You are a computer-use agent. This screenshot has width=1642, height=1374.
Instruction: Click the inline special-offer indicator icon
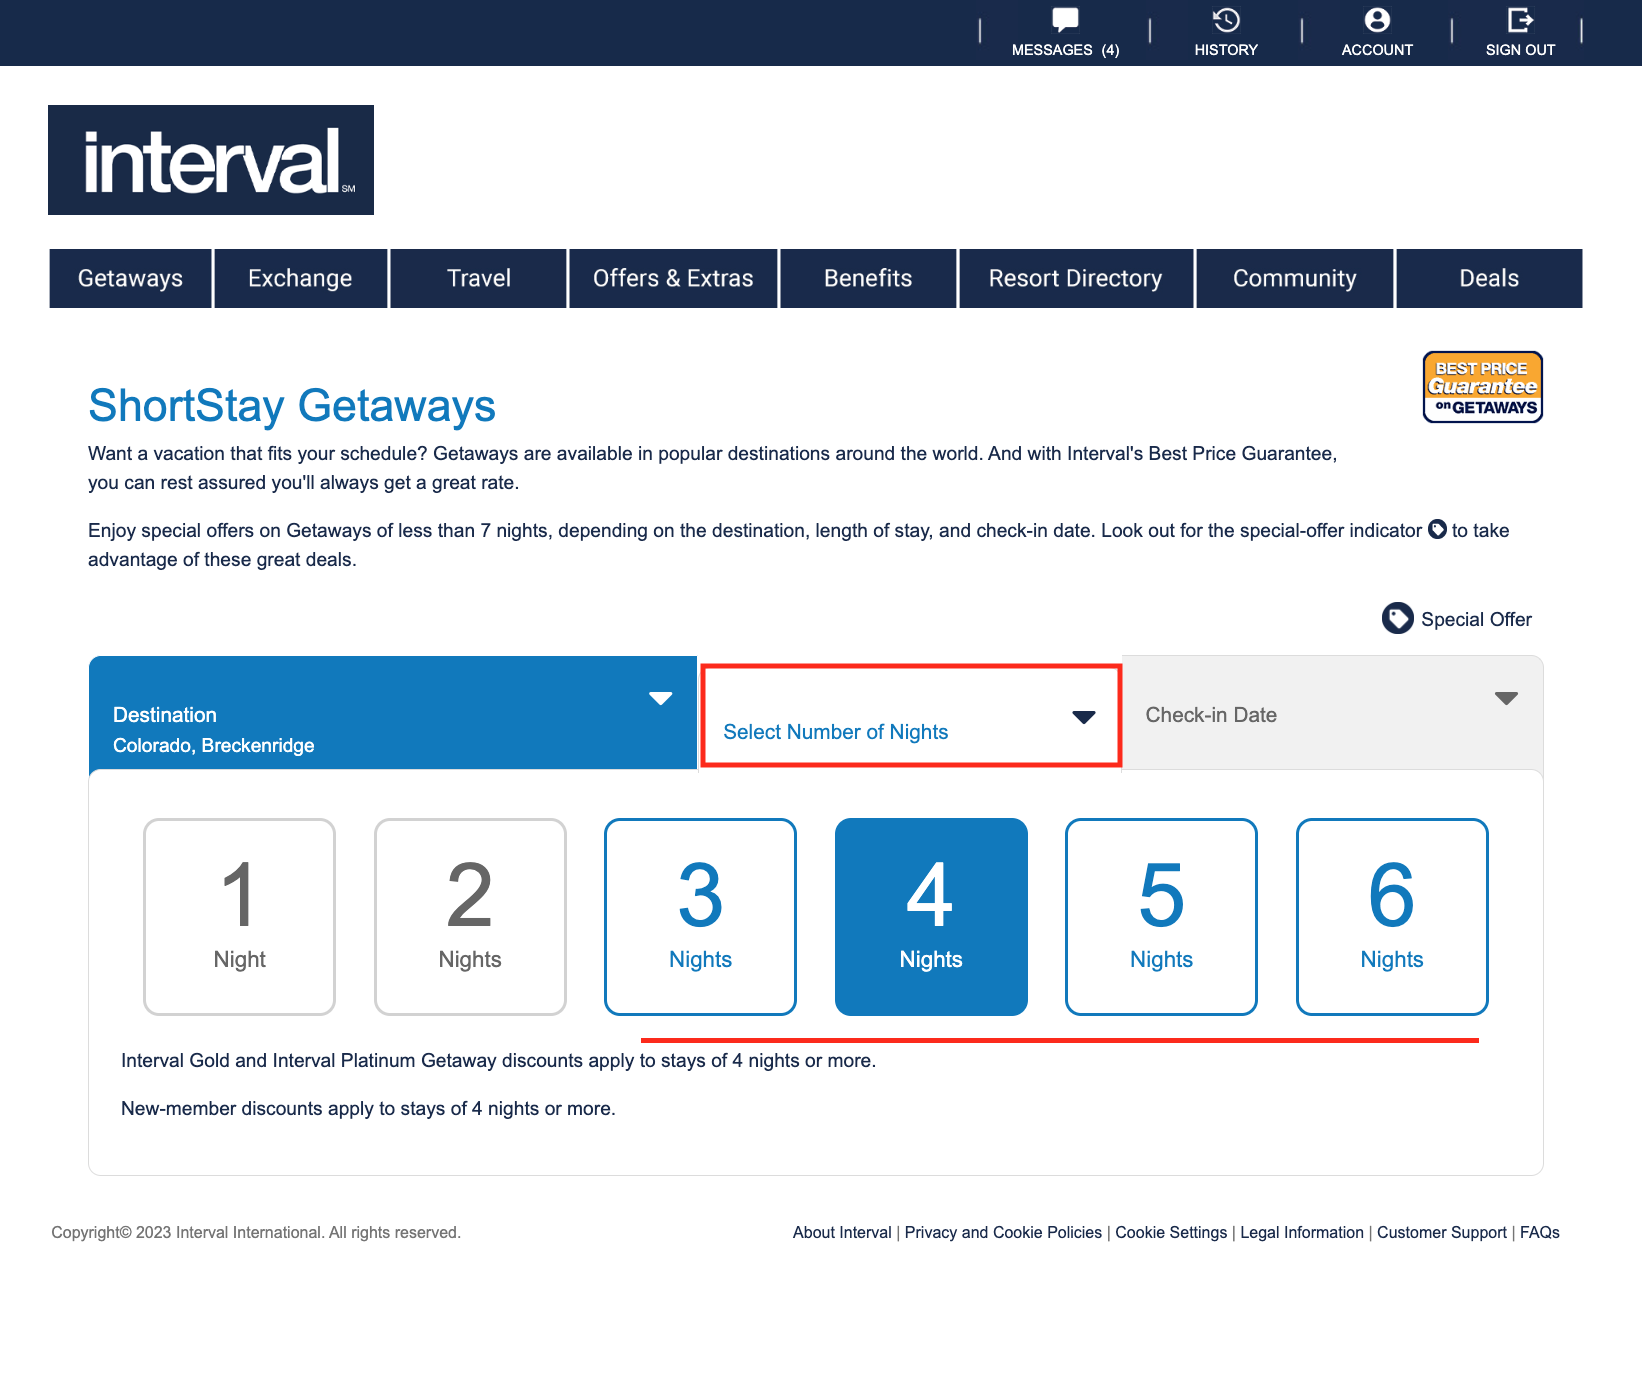pyautogui.click(x=1437, y=529)
